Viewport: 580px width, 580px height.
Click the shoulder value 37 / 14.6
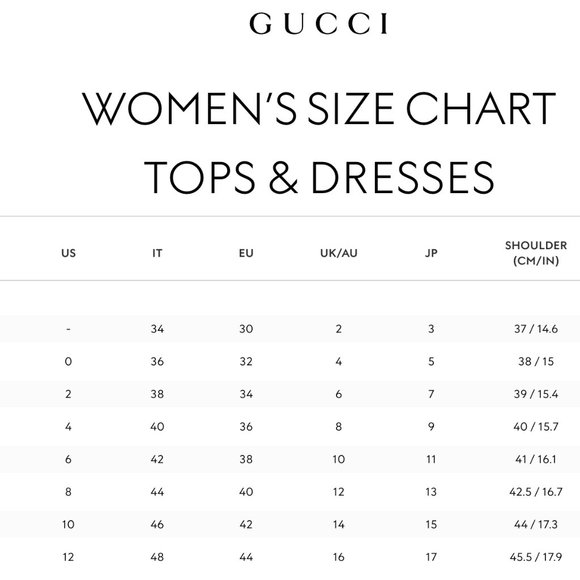(x=536, y=329)
